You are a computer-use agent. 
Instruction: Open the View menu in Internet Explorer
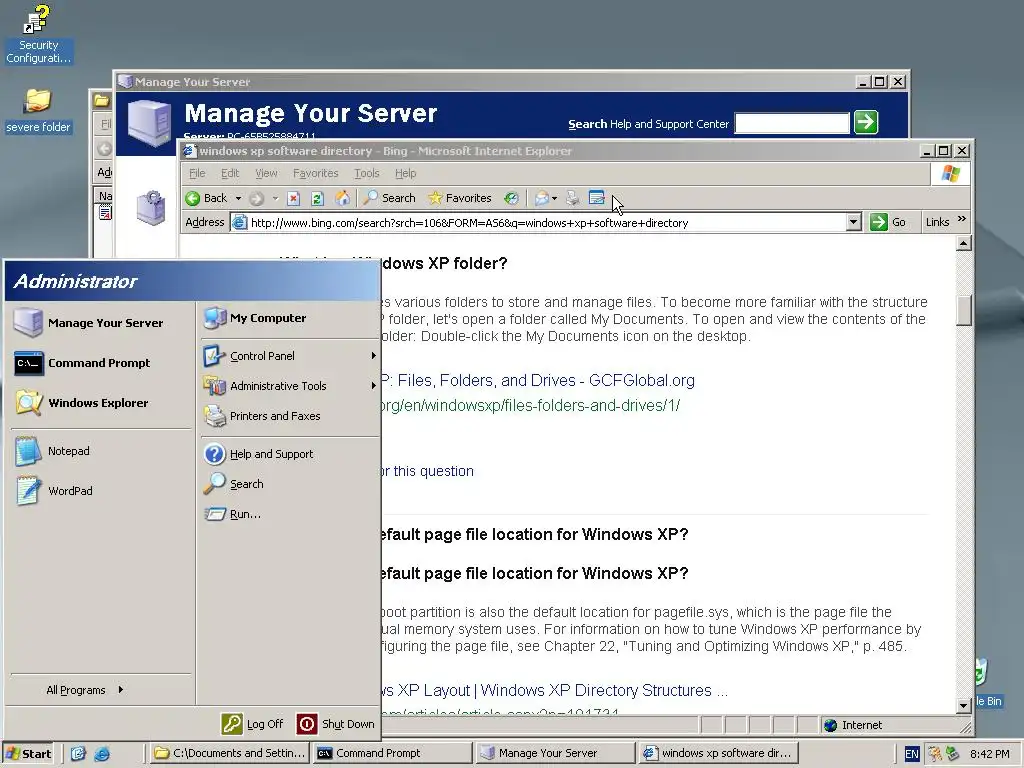click(x=266, y=173)
